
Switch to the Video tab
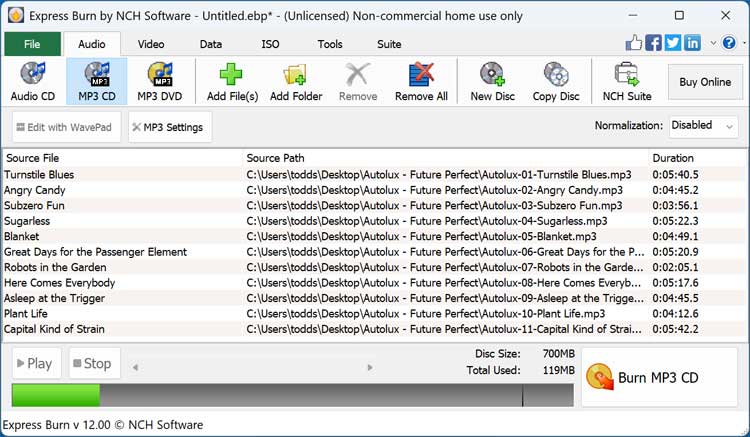151,44
